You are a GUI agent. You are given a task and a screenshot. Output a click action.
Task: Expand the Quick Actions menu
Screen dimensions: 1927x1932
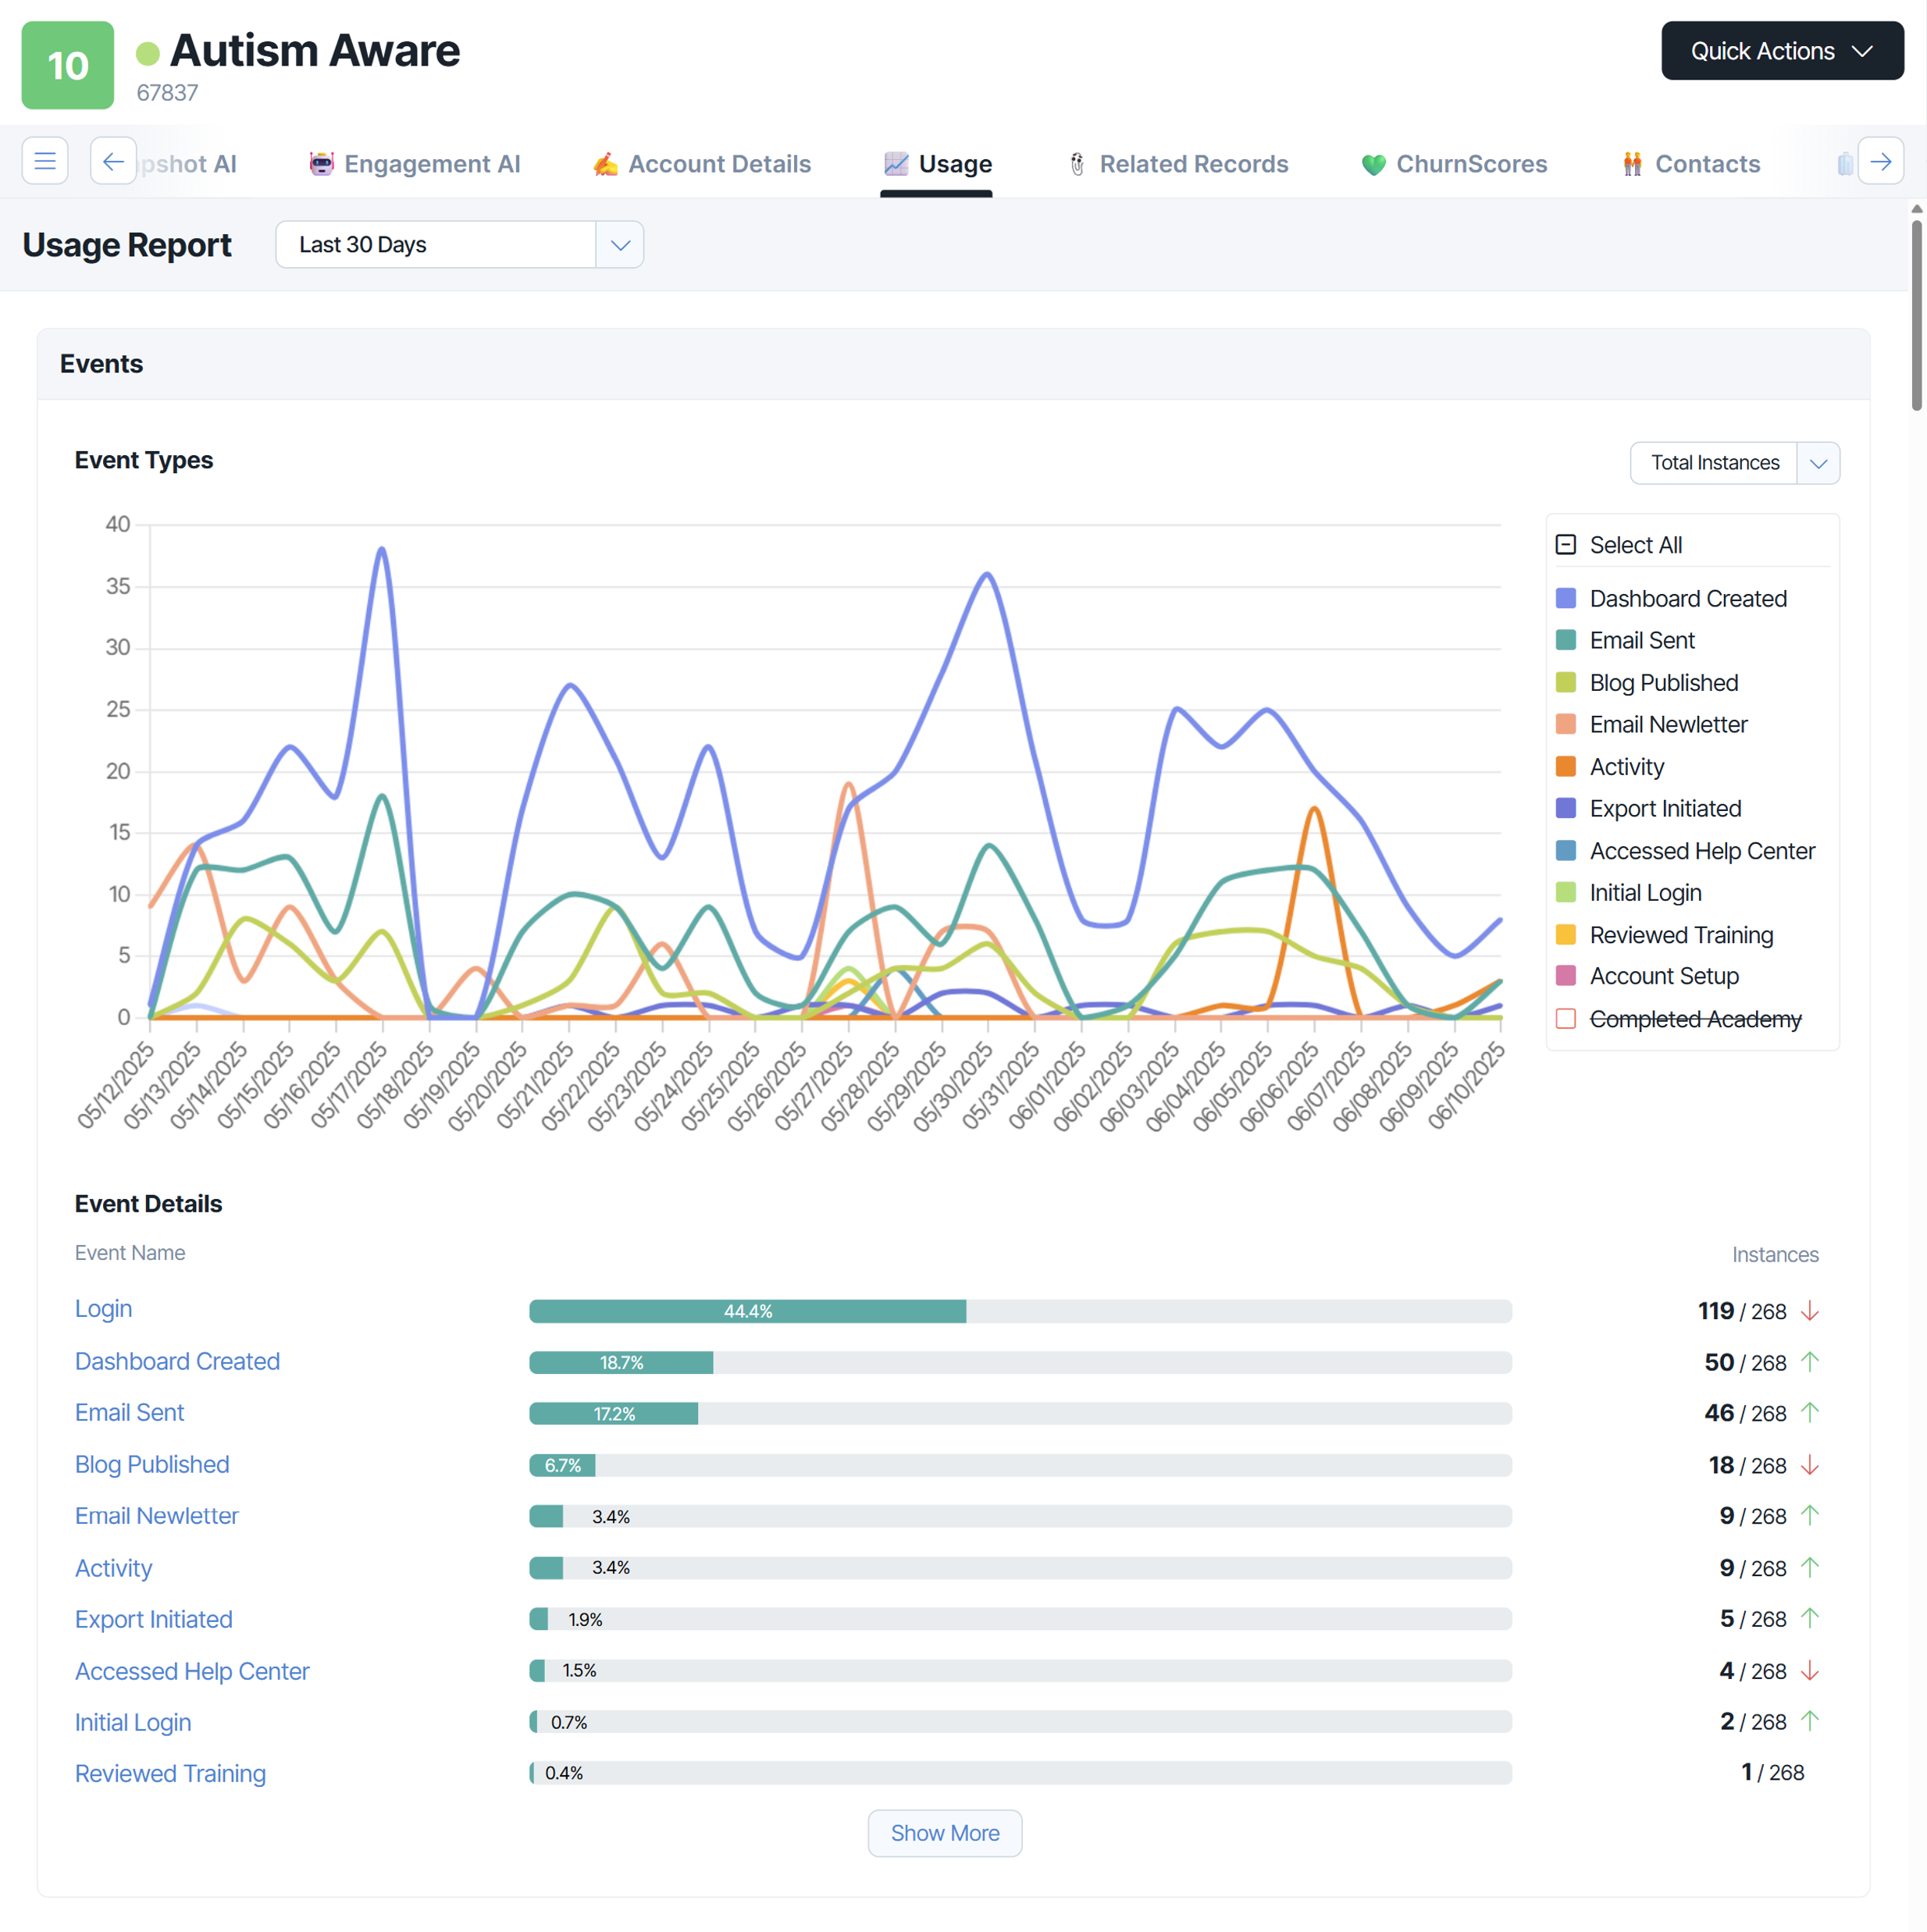coord(1781,50)
